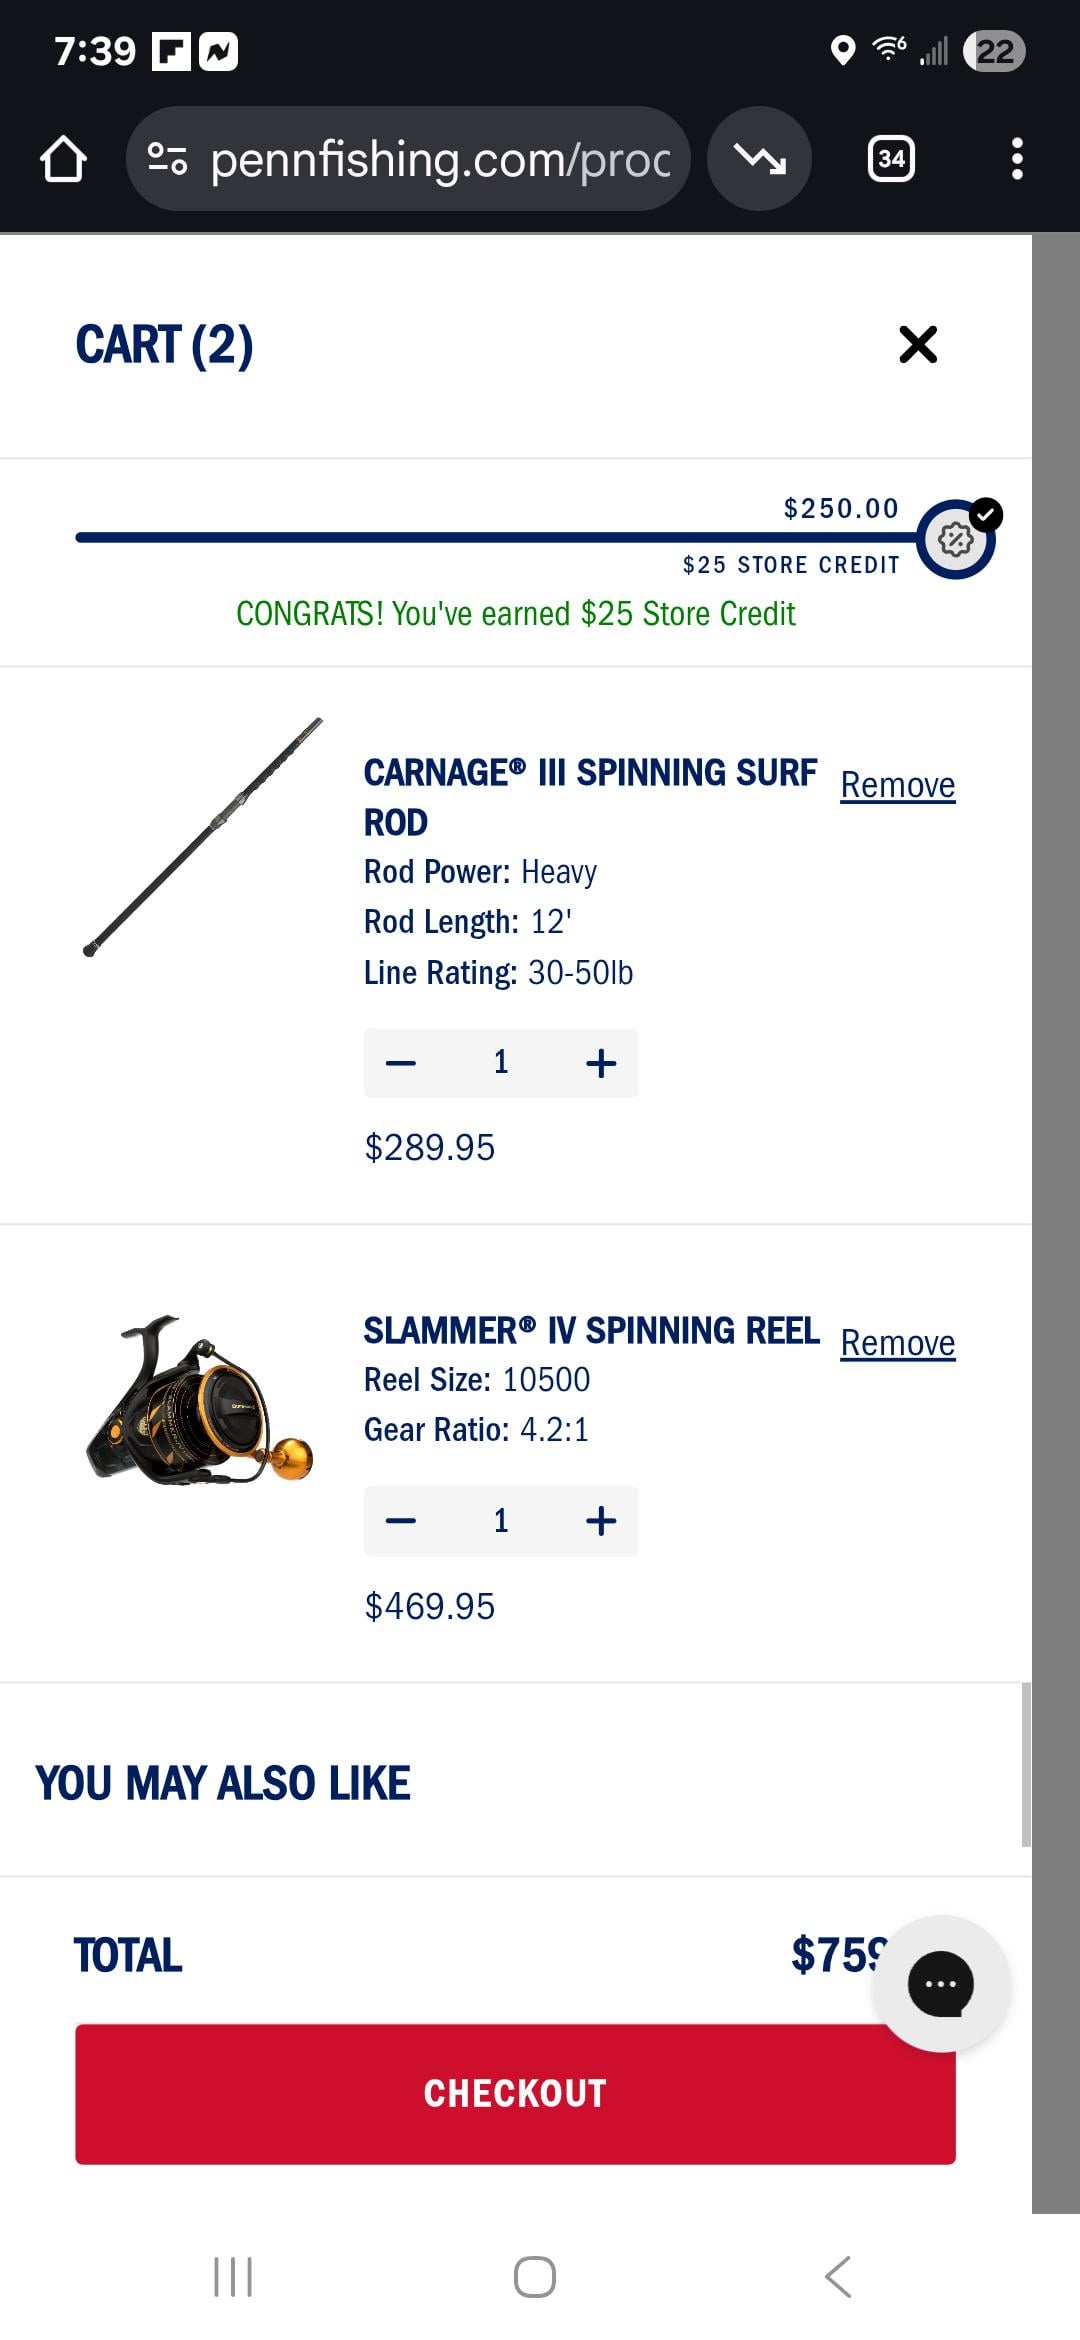The height and width of the screenshot is (2340, 1080).
Task: Open the live chat bubble
Action: coord(940,1984)
